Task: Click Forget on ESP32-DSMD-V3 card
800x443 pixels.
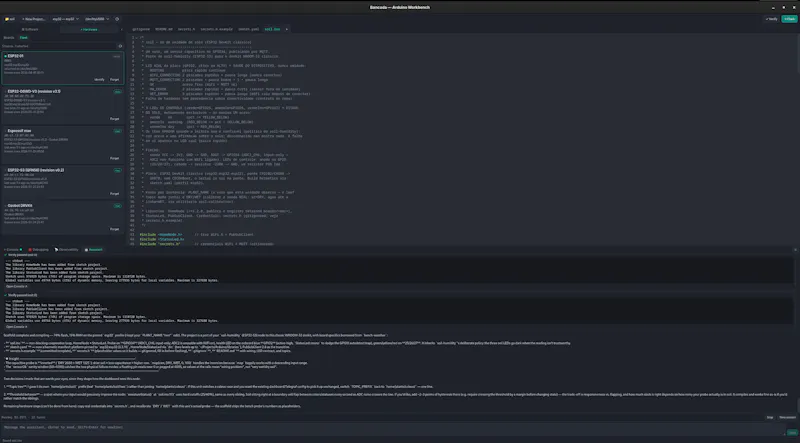Action: (115, 119)
